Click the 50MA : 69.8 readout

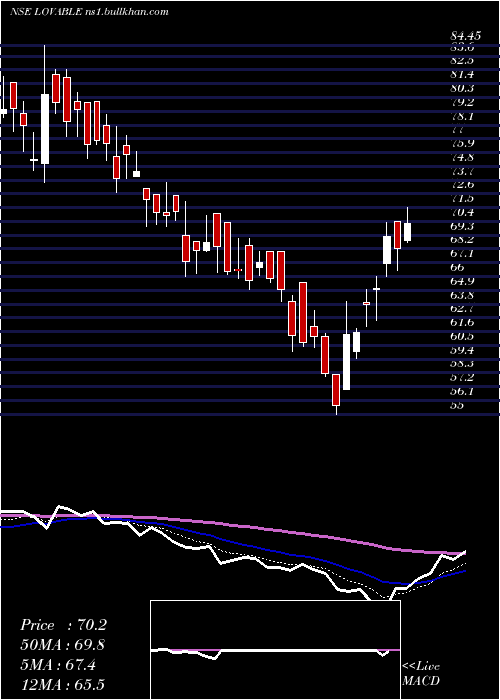click(63, 645)
